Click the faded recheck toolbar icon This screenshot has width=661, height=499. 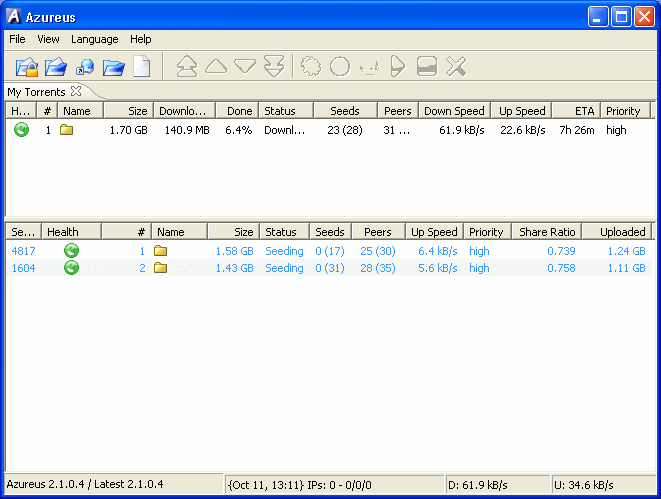(x=369, y=67)
